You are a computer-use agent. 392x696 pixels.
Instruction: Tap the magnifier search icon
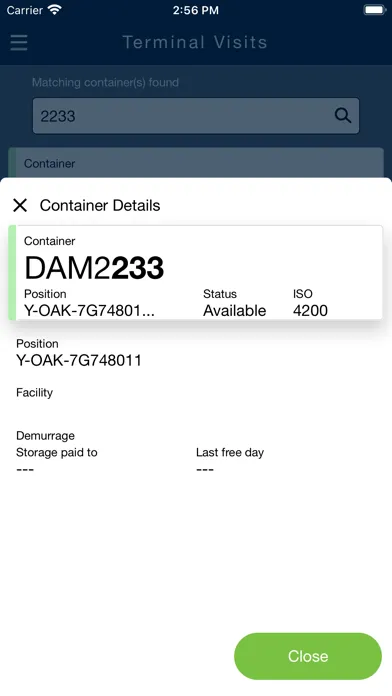click(343, 116)
